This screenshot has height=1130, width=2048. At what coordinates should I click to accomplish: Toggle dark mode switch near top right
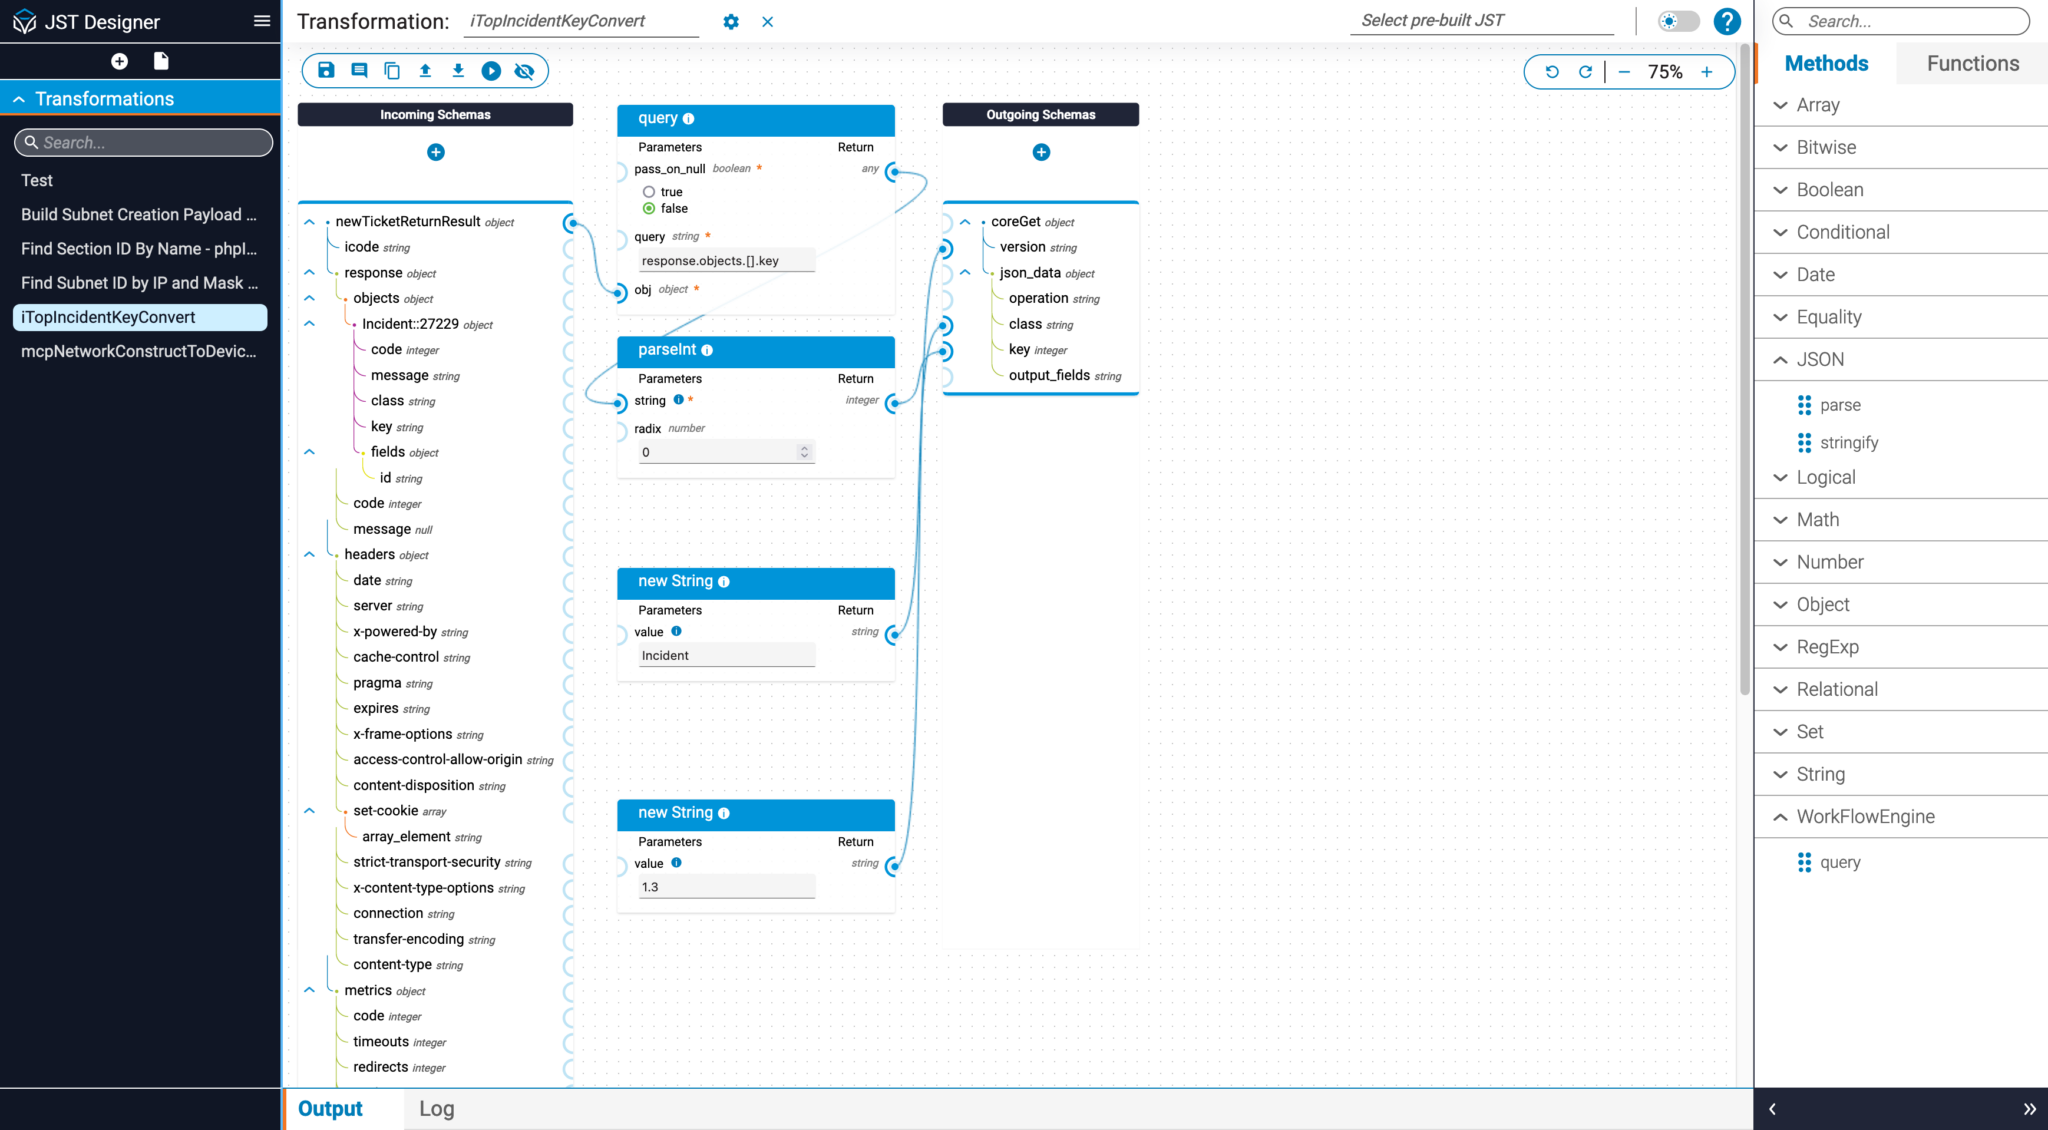(x=1678, y=21)
